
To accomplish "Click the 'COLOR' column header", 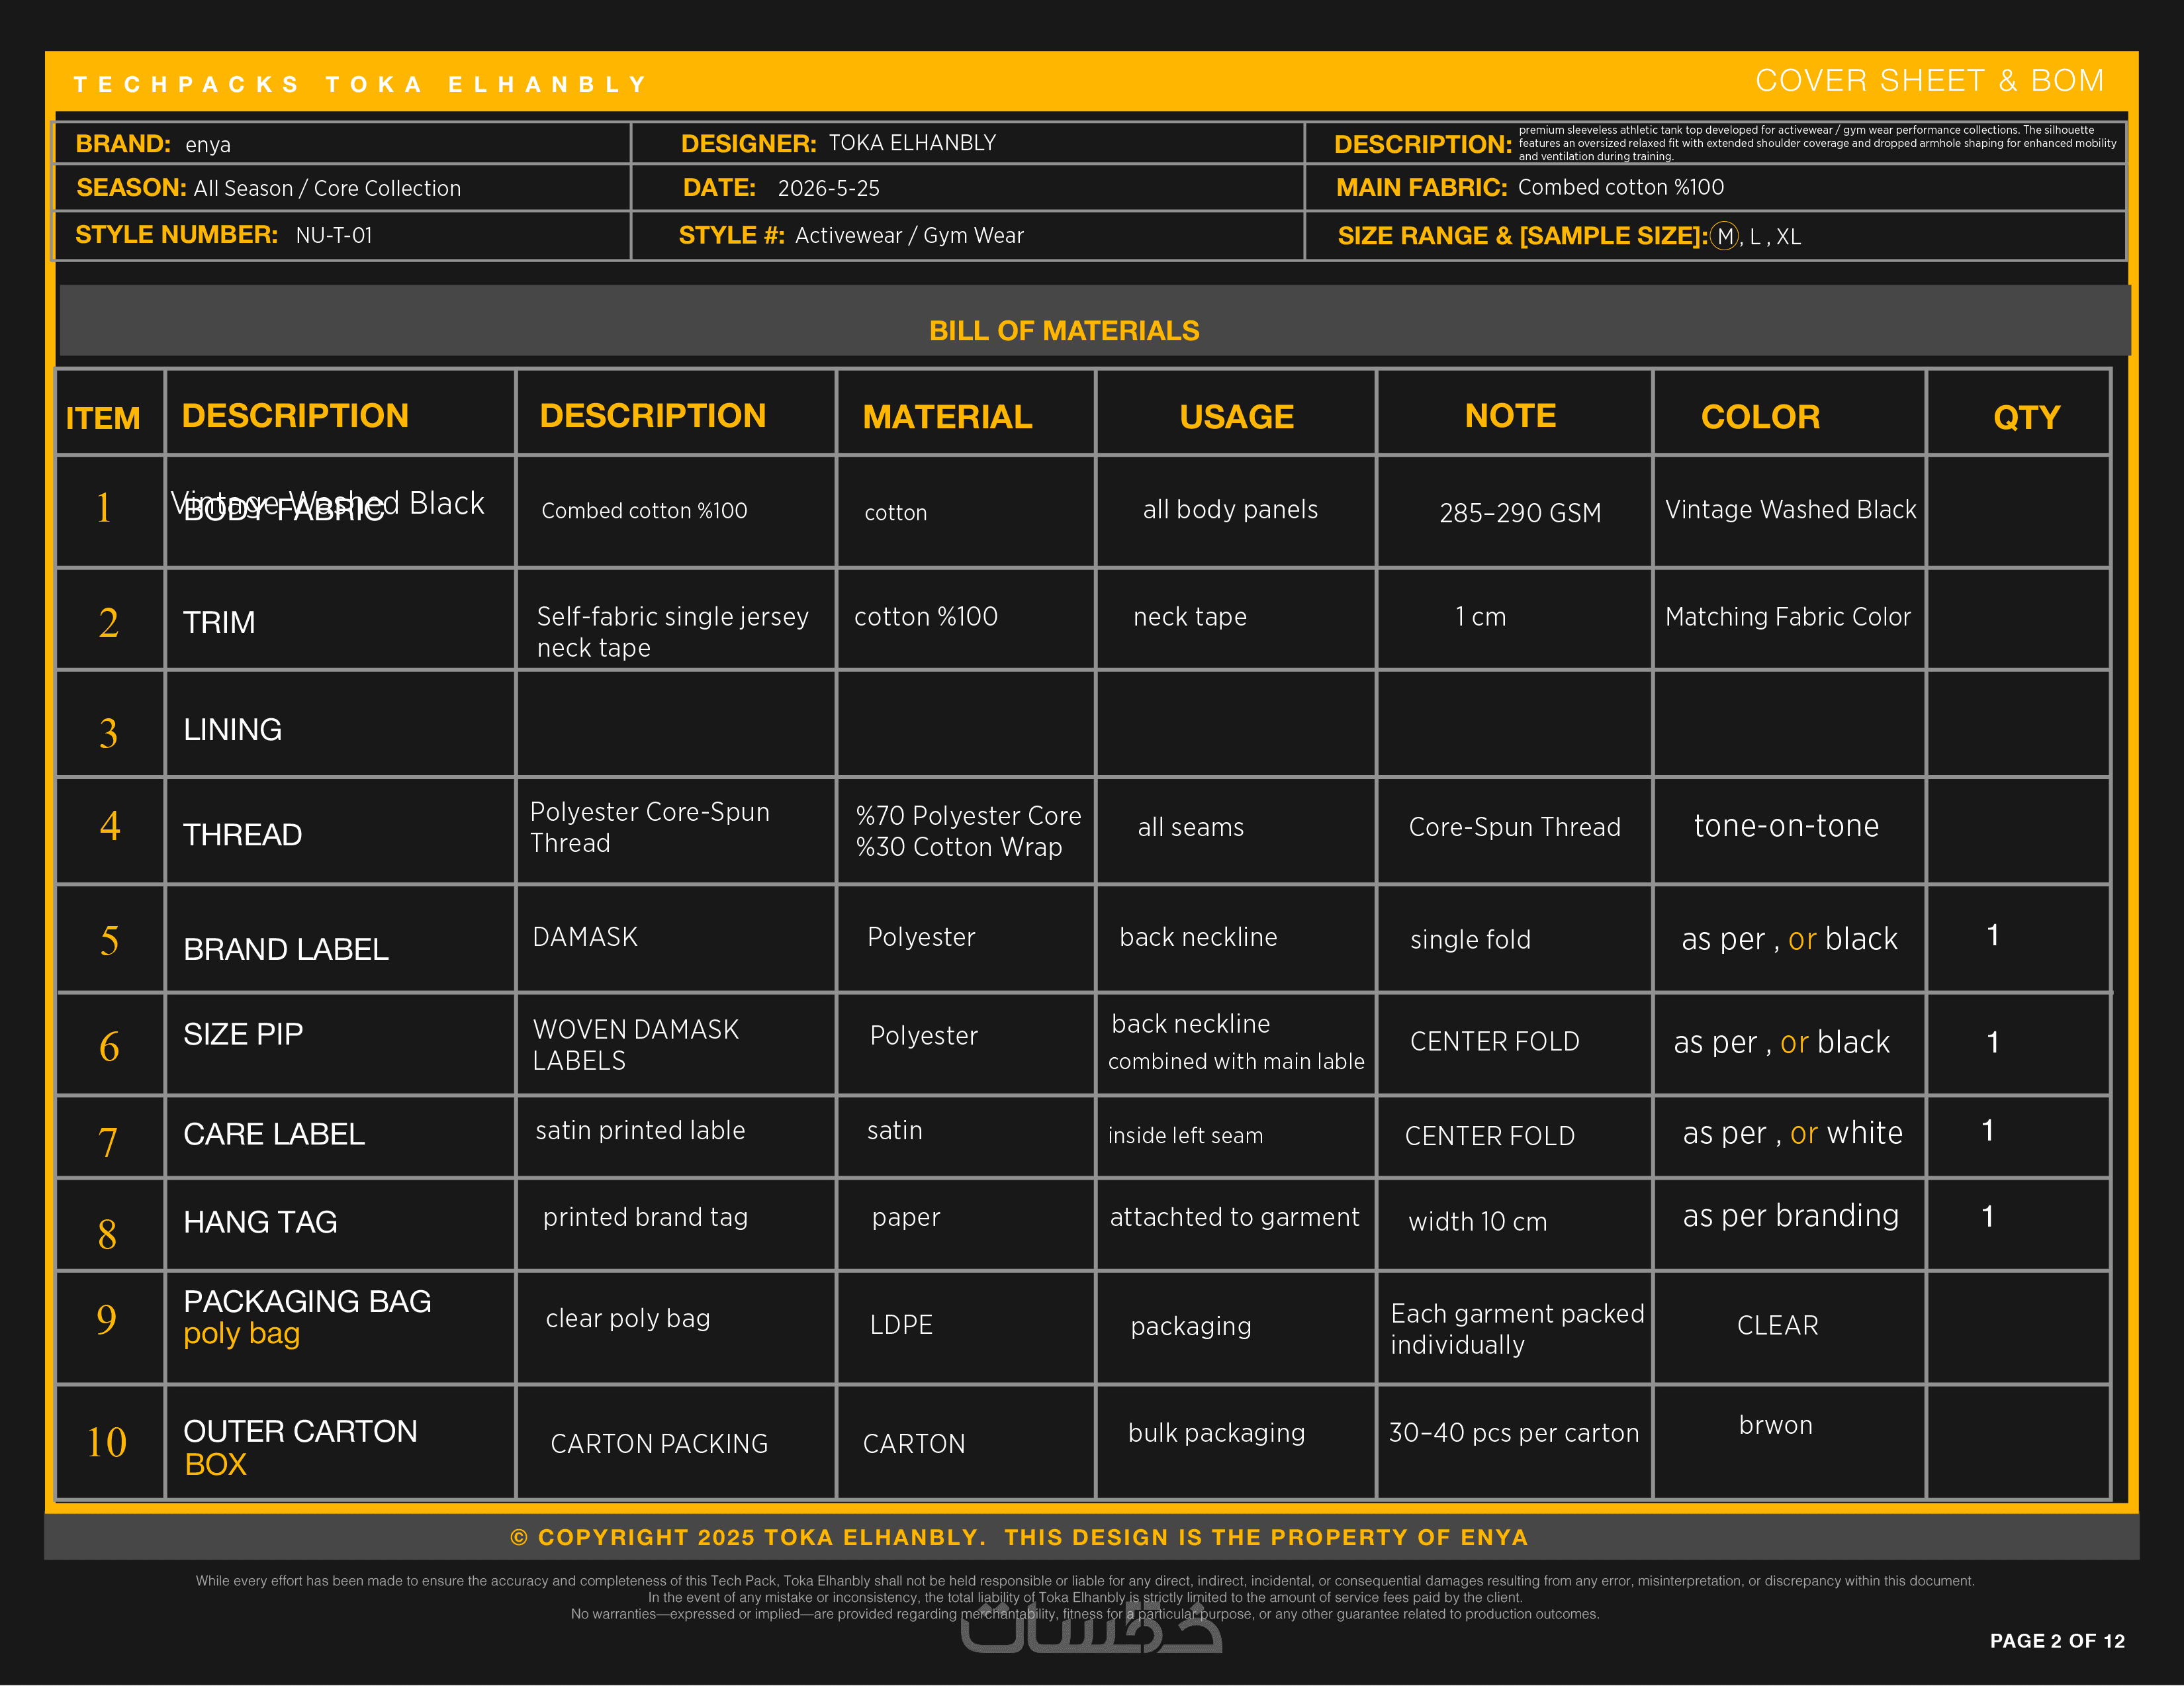I will click(x=1760, y=416).
